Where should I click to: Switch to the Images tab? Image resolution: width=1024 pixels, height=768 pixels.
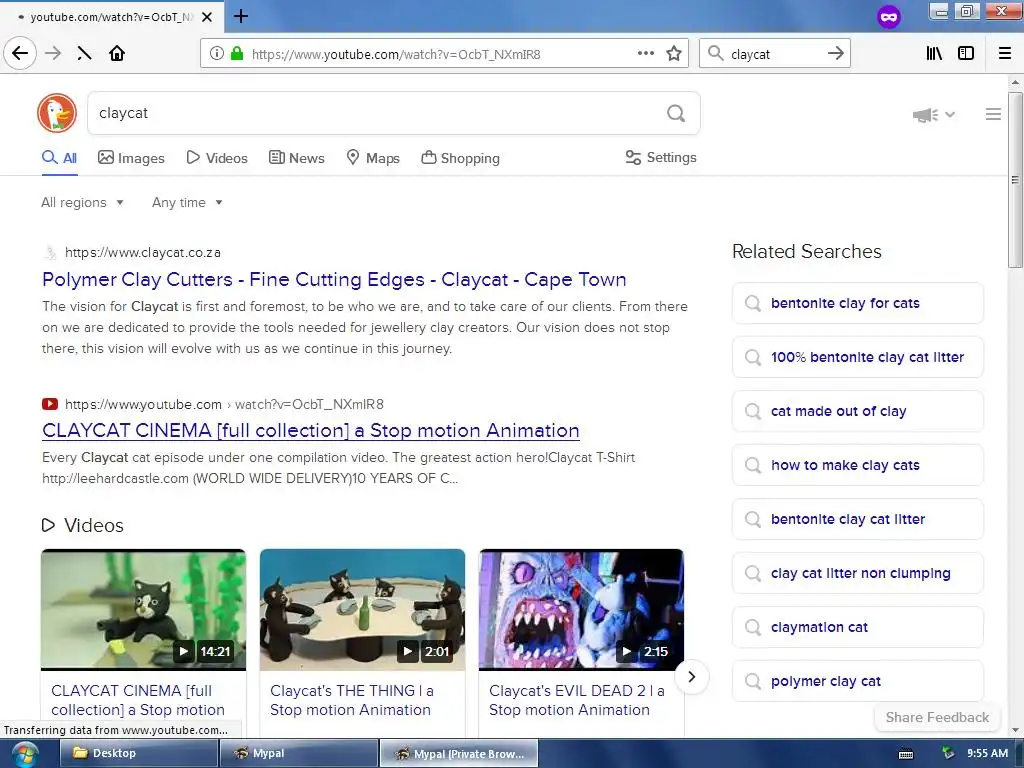[131, 158]
